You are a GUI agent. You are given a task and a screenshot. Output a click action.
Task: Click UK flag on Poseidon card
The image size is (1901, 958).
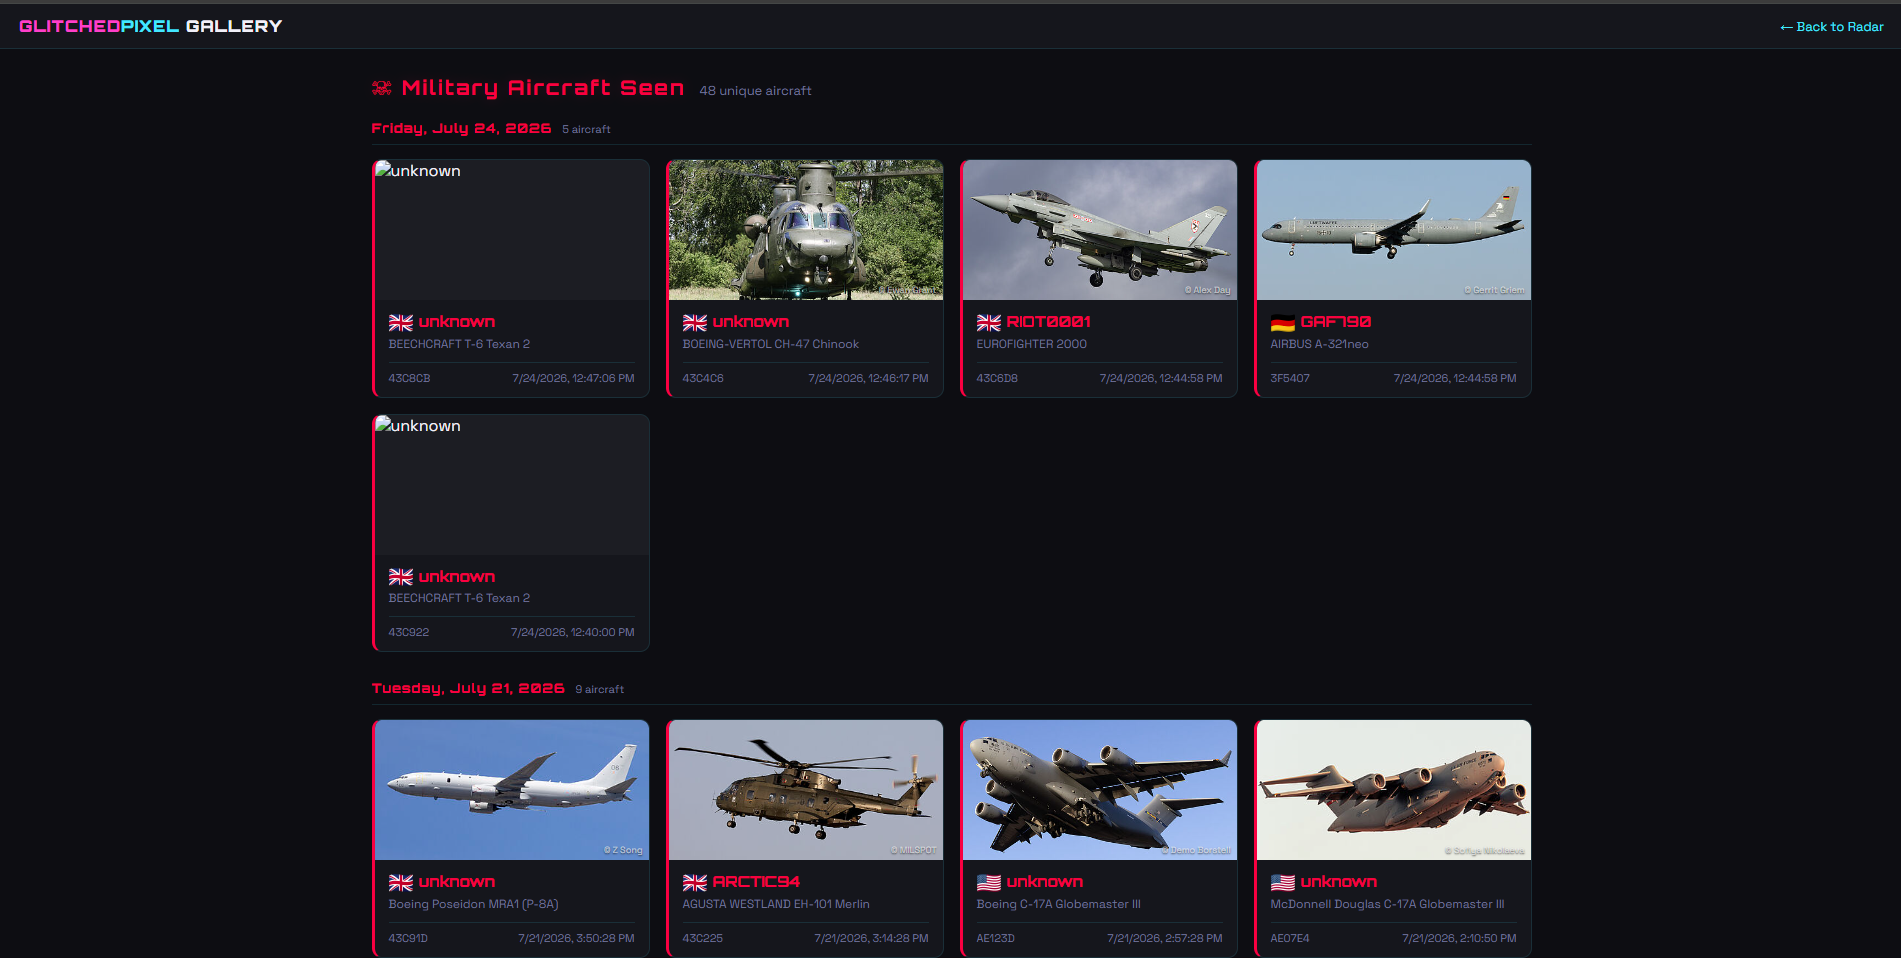click(401, 882)
